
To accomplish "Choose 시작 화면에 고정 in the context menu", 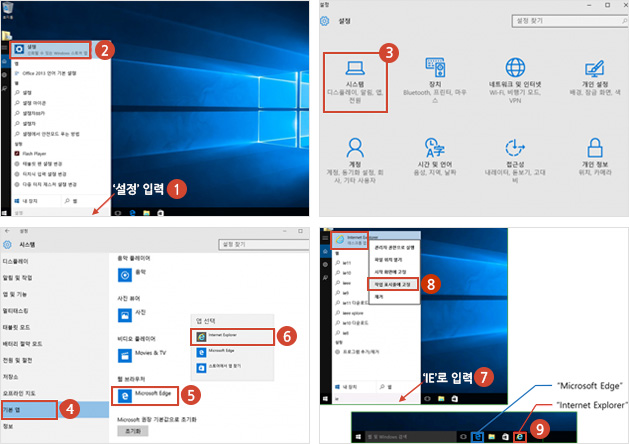I will [x=394, y=272].
